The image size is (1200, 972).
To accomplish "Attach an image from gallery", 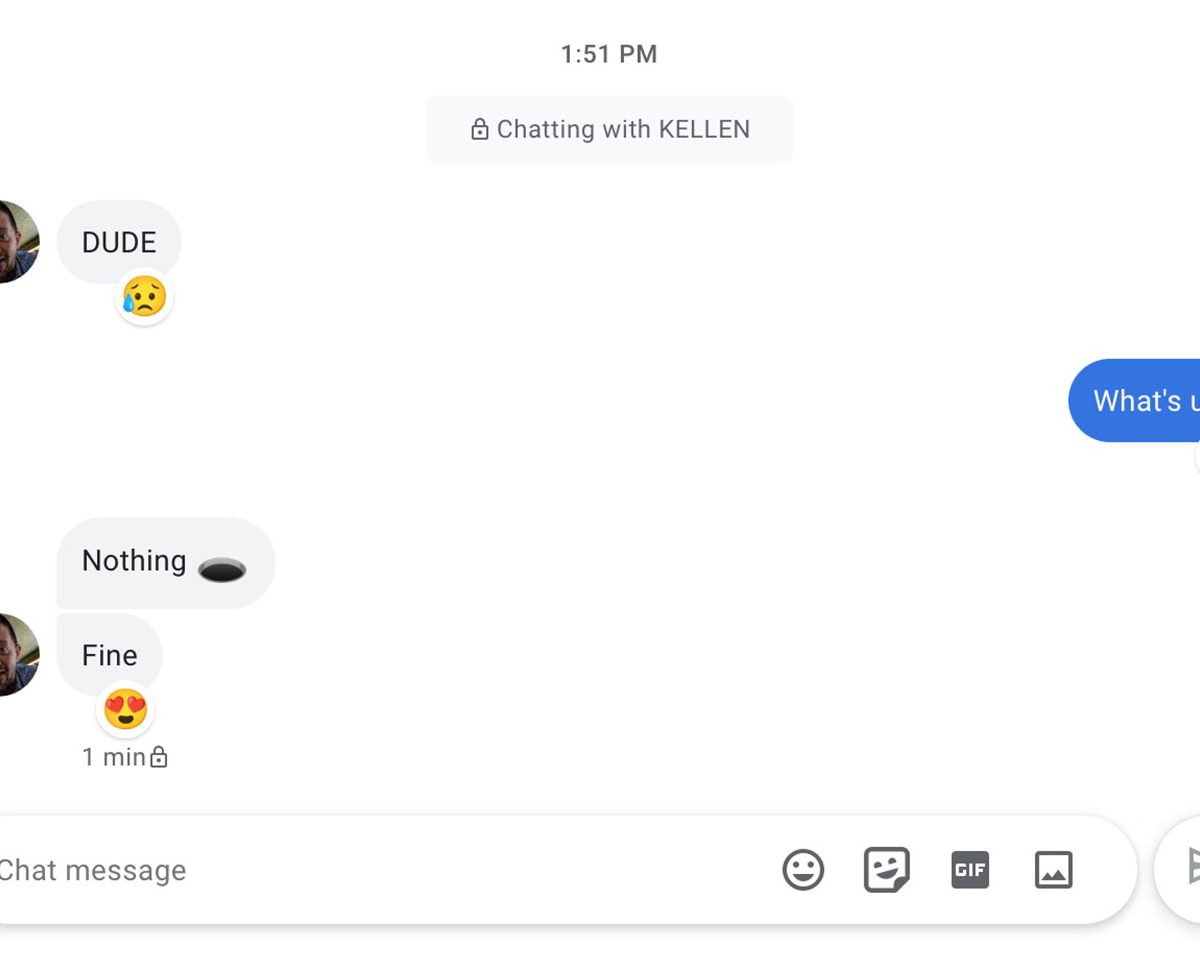I will click(1053, 870).
